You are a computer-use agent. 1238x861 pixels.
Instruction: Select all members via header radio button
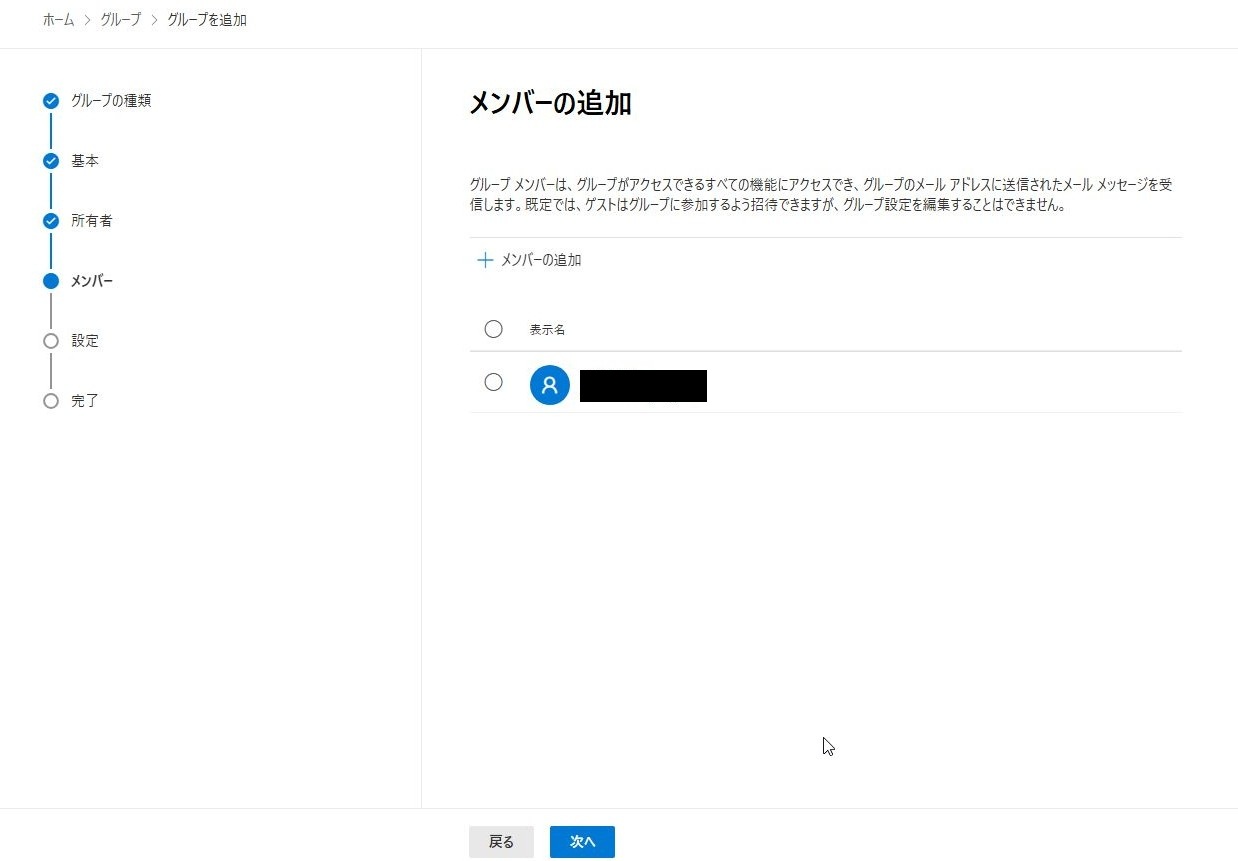tap(493, 329)
